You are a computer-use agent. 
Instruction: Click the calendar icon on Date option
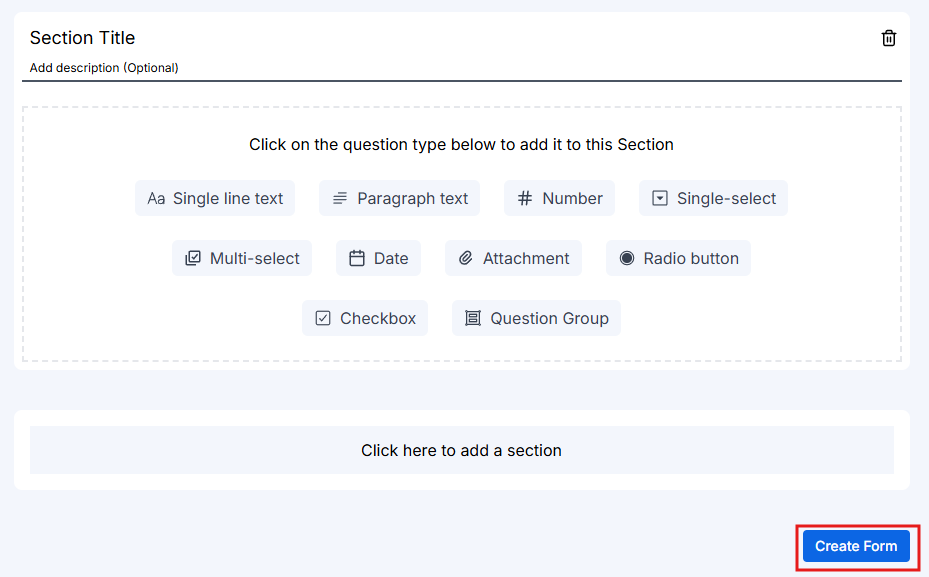click(x=355, y=258)
